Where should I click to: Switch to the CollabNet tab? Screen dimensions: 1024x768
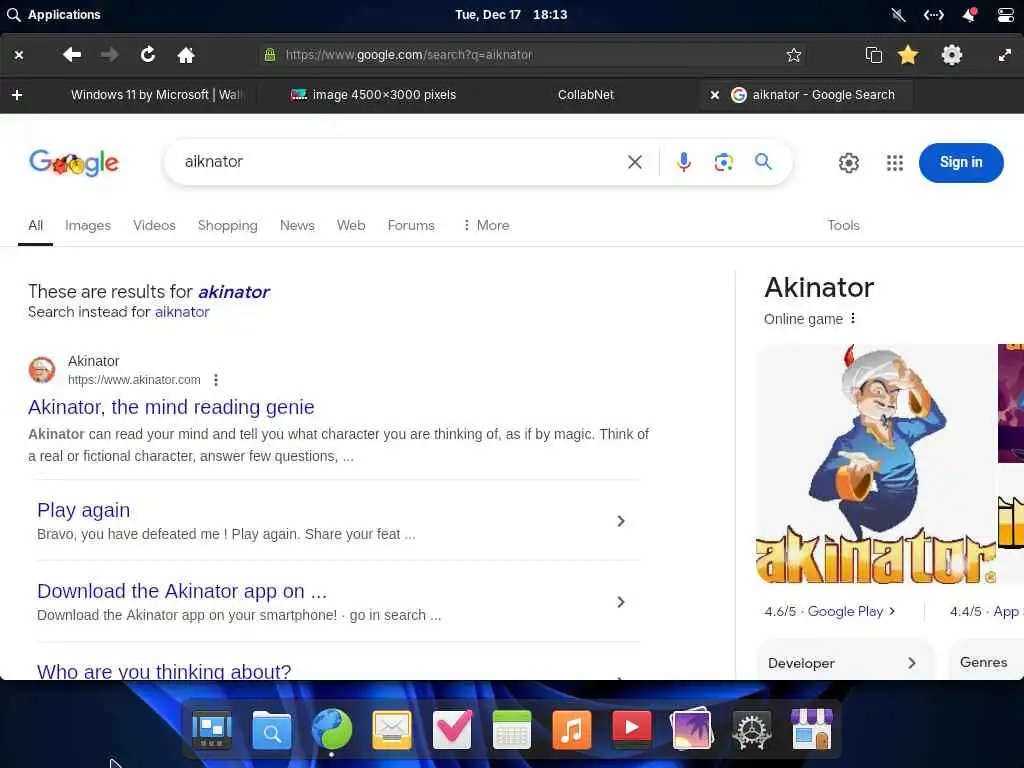pos(586,95)
